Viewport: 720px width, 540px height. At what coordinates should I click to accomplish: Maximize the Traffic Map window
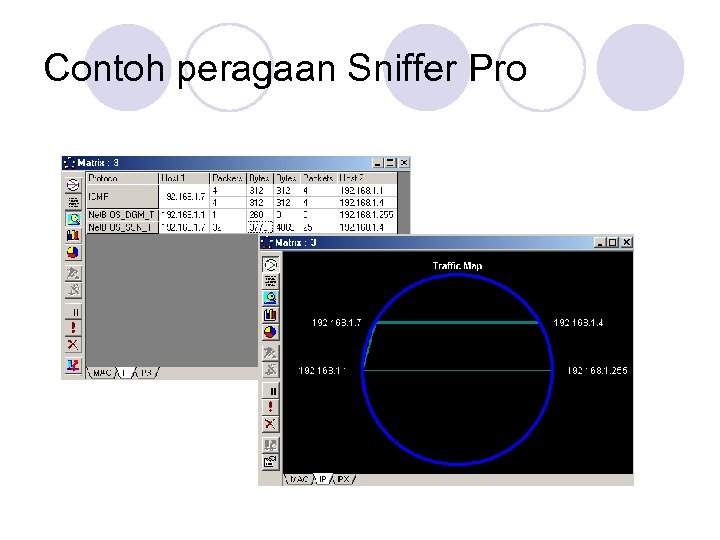point(612,242)
